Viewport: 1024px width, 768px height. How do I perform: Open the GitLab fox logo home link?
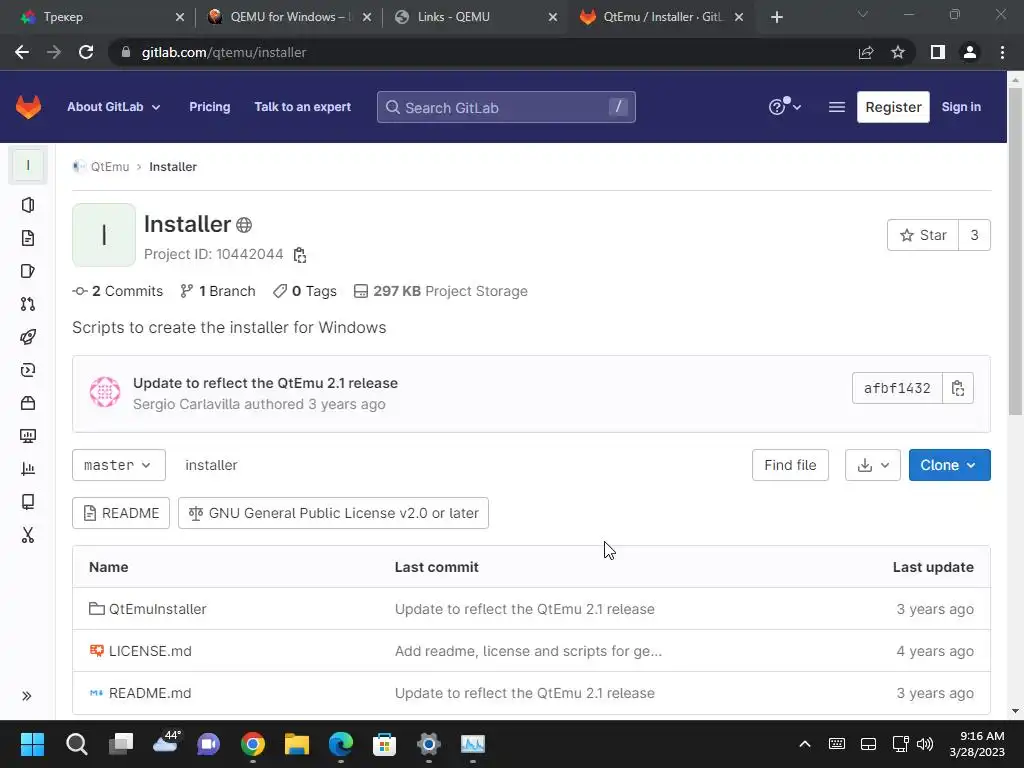(28, 107)
